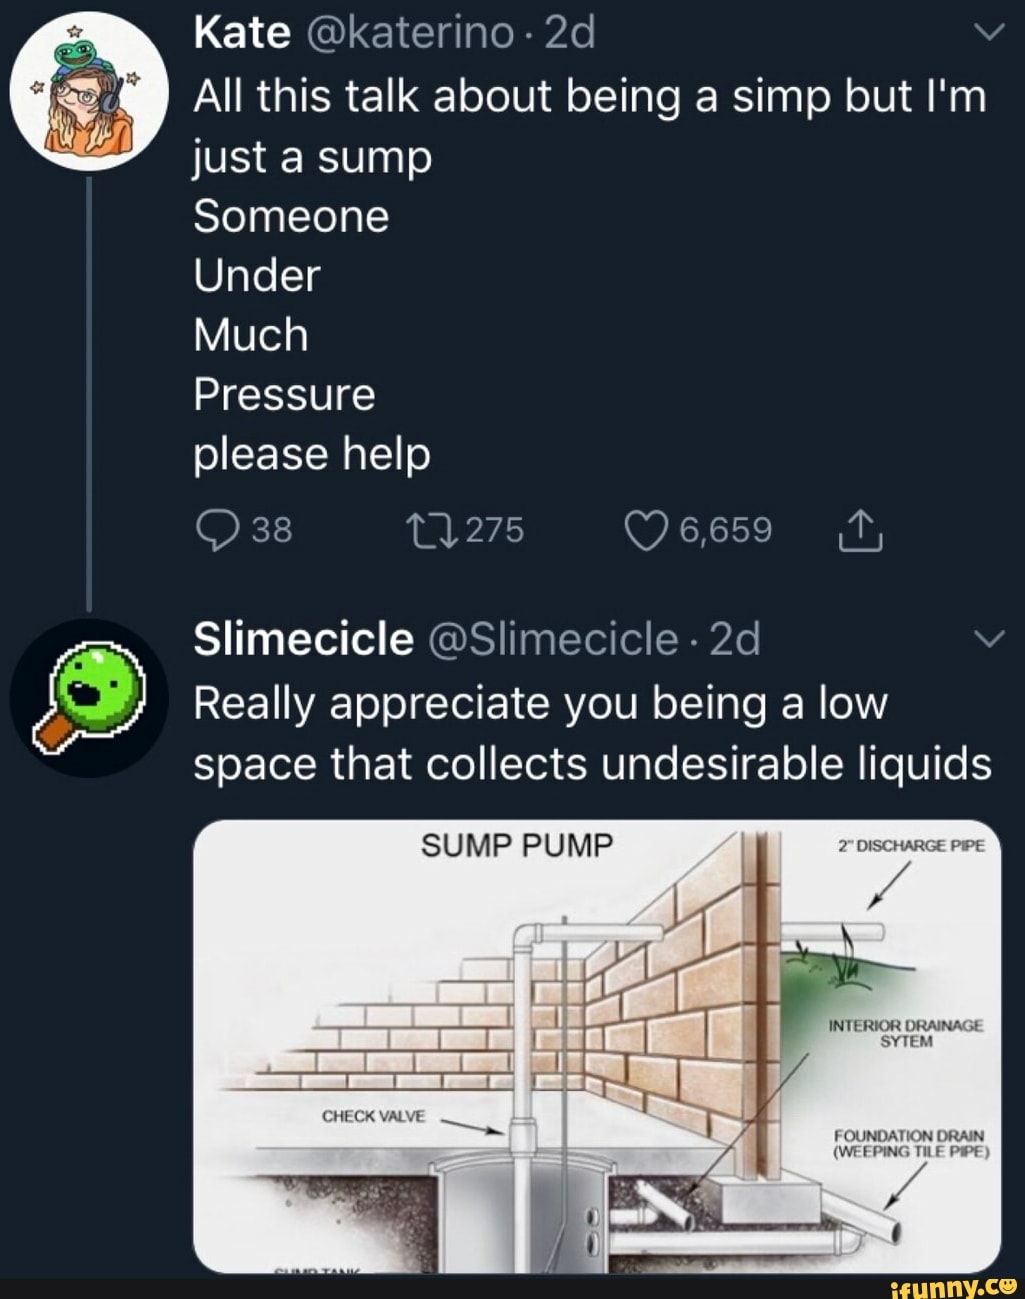Open the @Slimecicle handle link
This screenshot has height=1299, width=1025.
[x=553, y=639]
